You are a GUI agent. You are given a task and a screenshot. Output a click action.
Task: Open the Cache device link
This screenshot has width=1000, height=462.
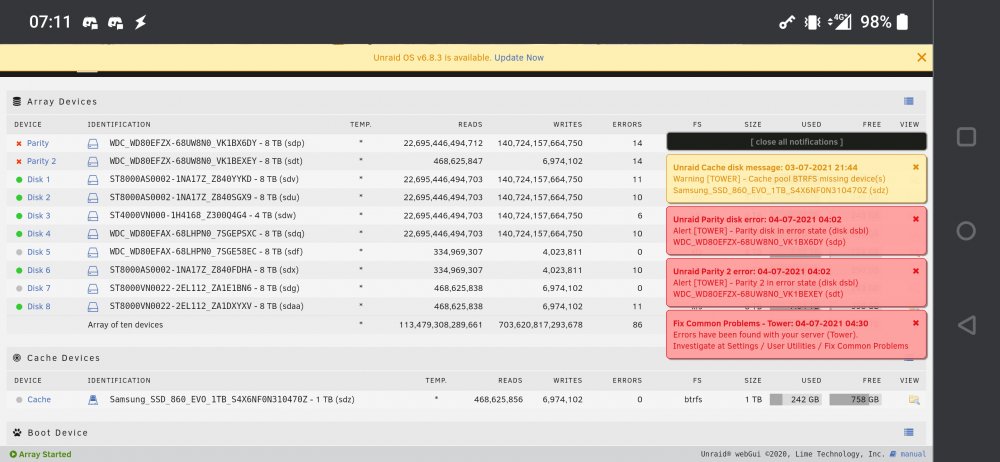click(39, 399)
